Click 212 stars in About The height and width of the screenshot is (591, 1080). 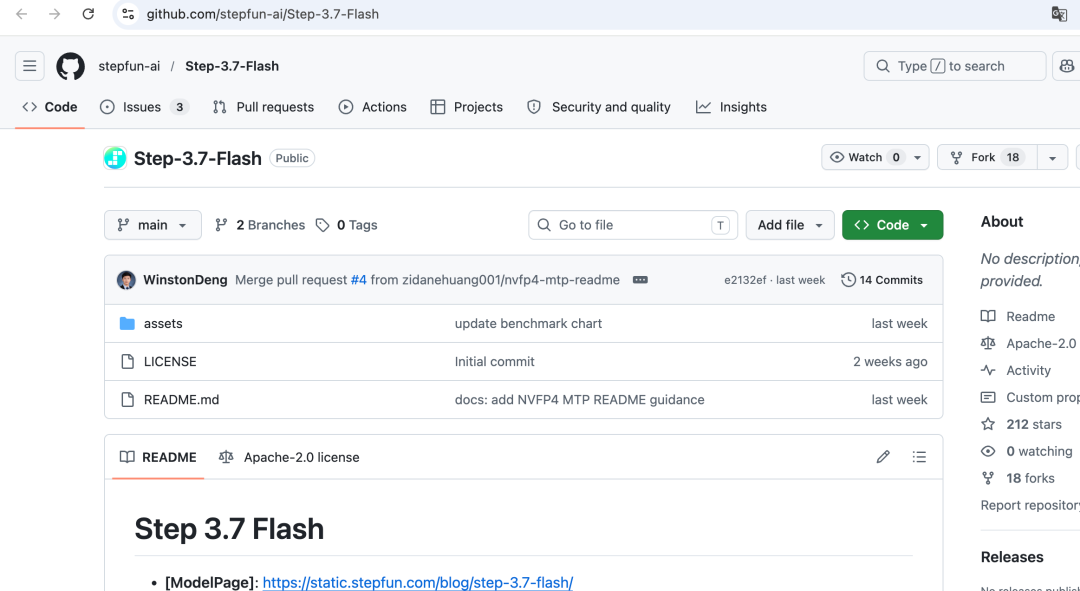click(x=1034, y=424)
